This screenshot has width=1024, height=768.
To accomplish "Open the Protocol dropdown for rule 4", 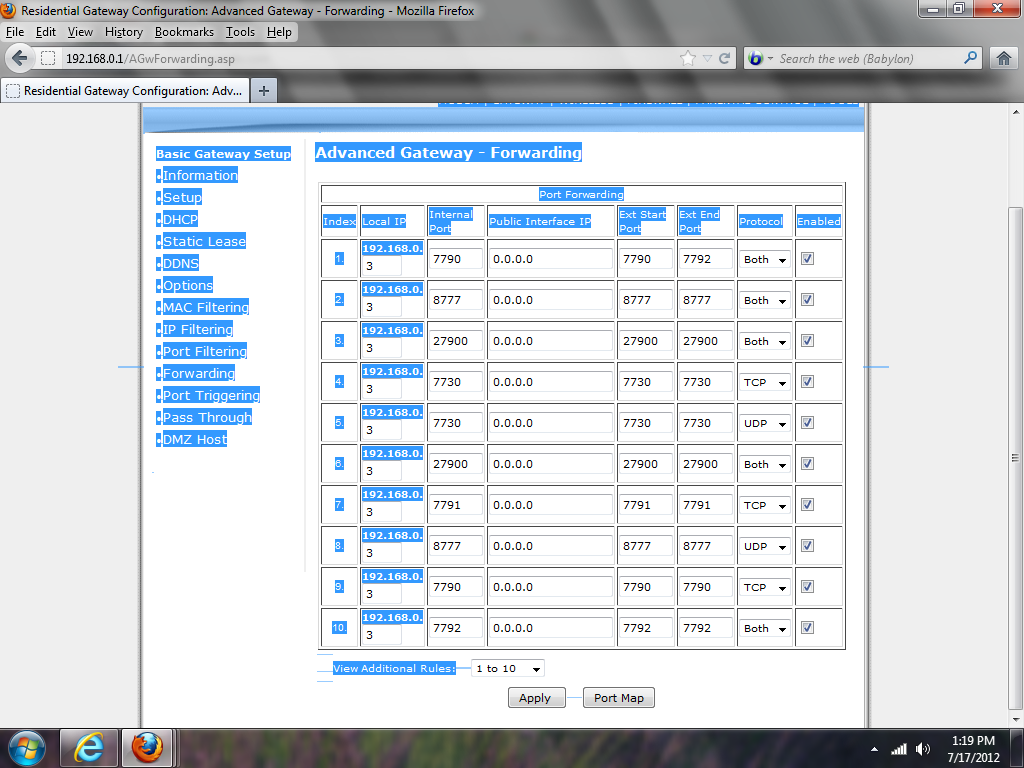I will (x=765, y=382).
